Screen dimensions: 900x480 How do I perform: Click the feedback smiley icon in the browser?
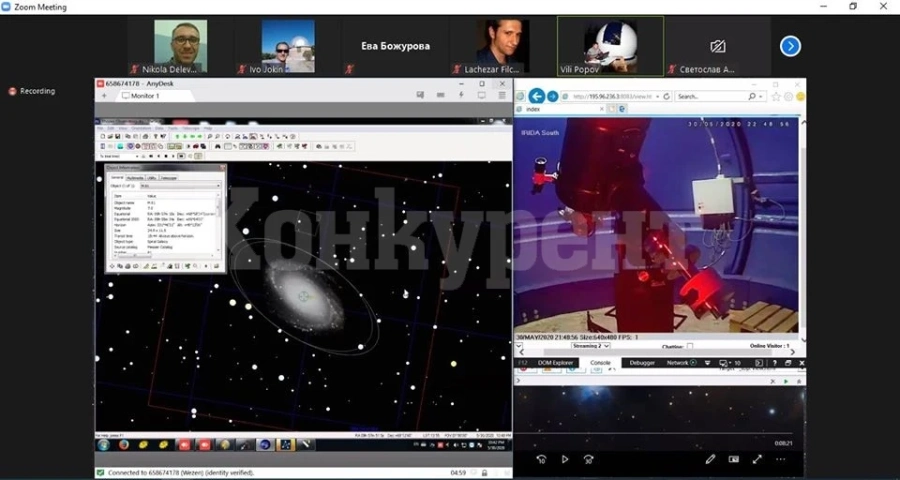click(800, 96)
